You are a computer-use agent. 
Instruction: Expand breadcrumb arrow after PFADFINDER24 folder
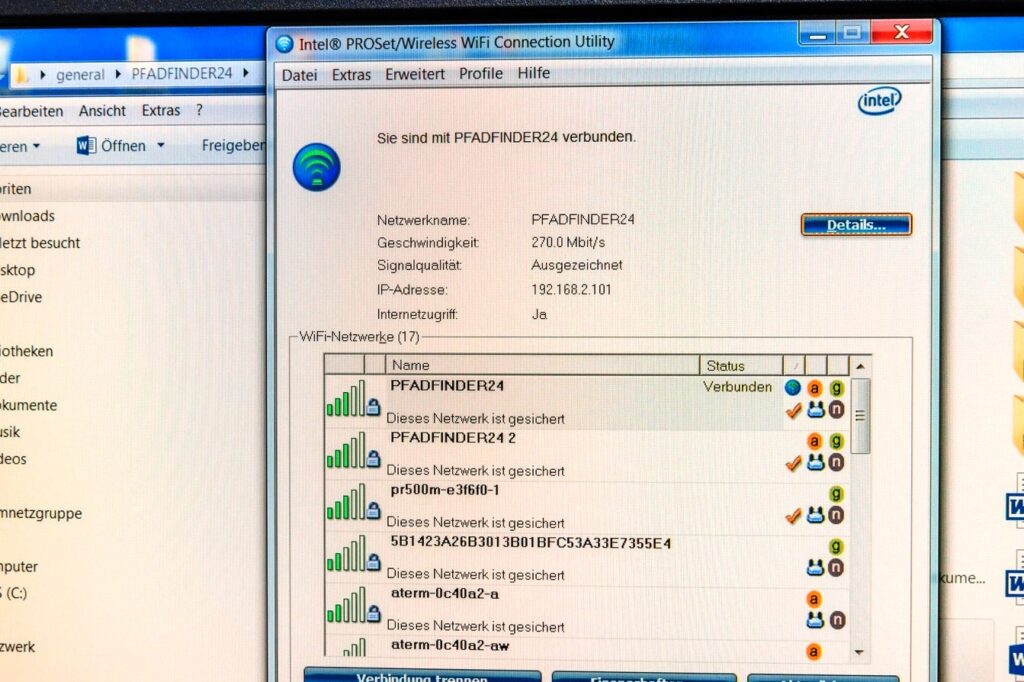(x=245, y=73)
